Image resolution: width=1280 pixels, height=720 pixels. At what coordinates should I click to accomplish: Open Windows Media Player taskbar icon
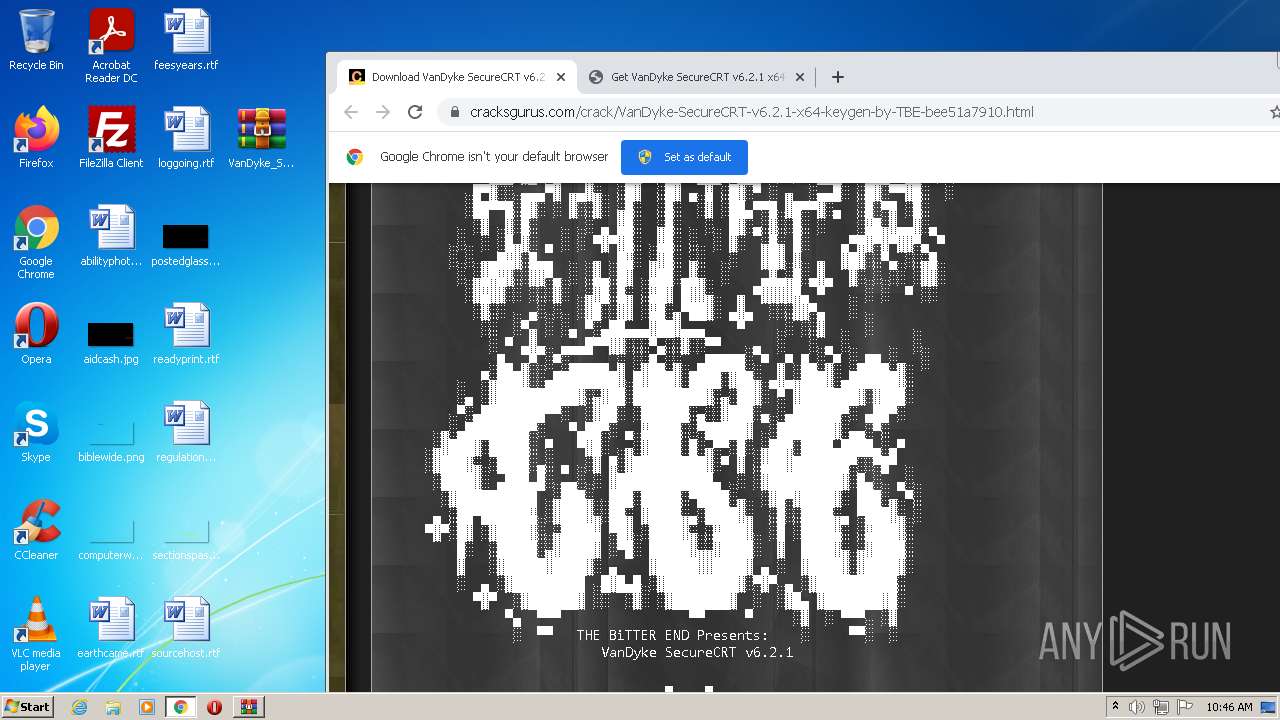pos(147,707)
